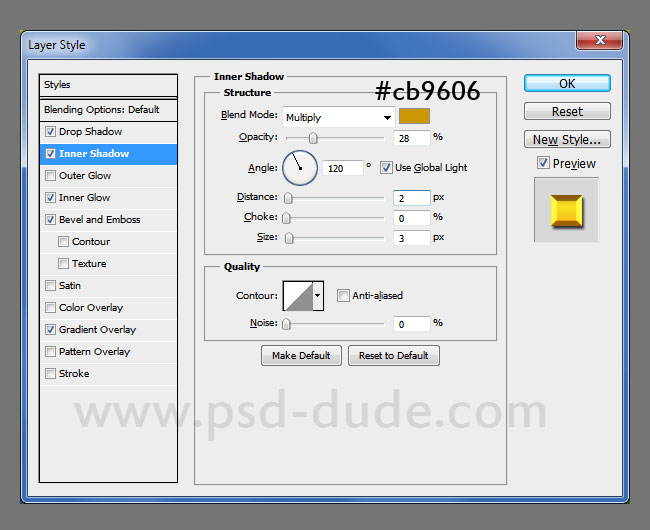Click the Reset button
The height and width of the screenshot is (530, 650).
567,111
